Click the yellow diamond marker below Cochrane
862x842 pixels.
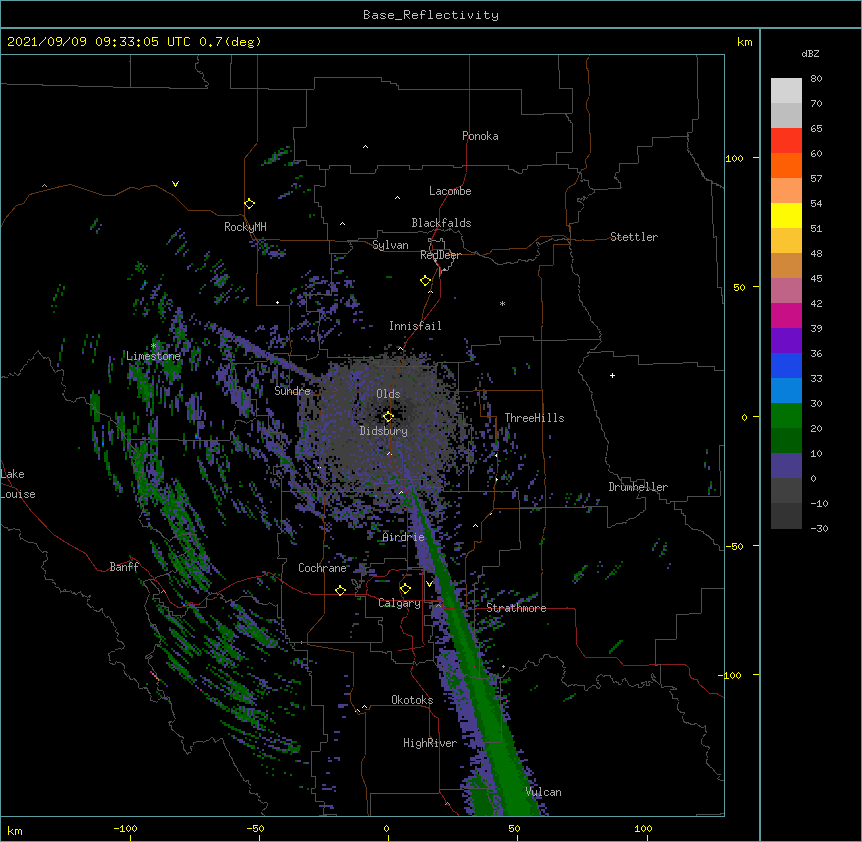(340, 590)
